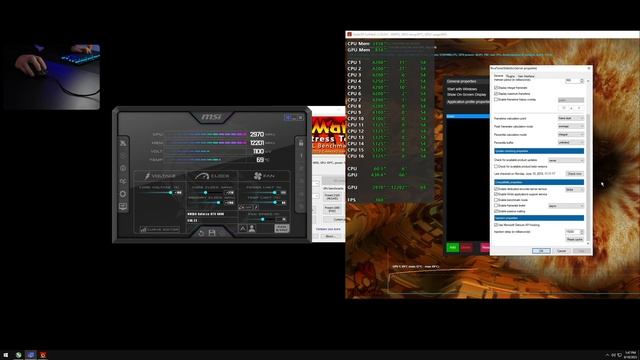This screenshot has height=360, width=640.
Task: Click the green Add button in RTSS
Action: (x=452, y=247)
